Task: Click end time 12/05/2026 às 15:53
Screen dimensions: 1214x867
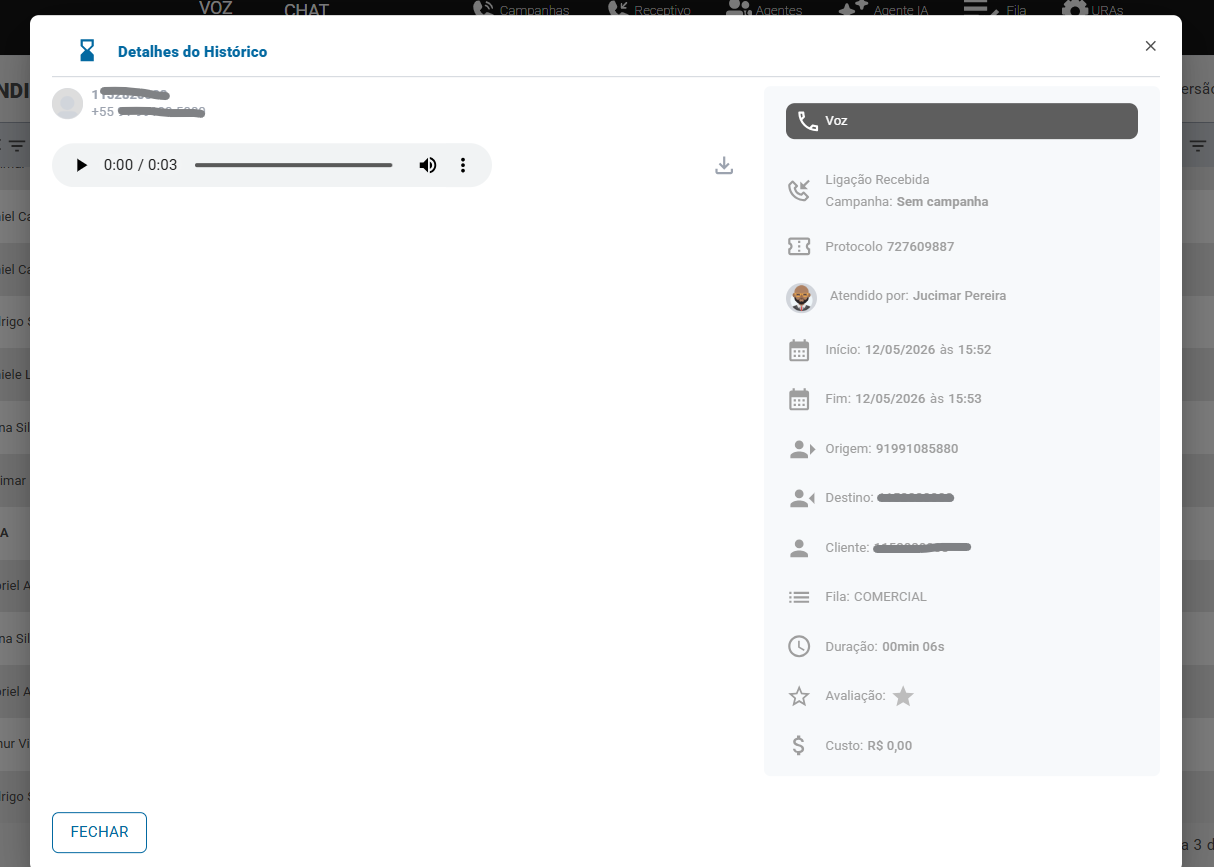Action: pos(918,399)
